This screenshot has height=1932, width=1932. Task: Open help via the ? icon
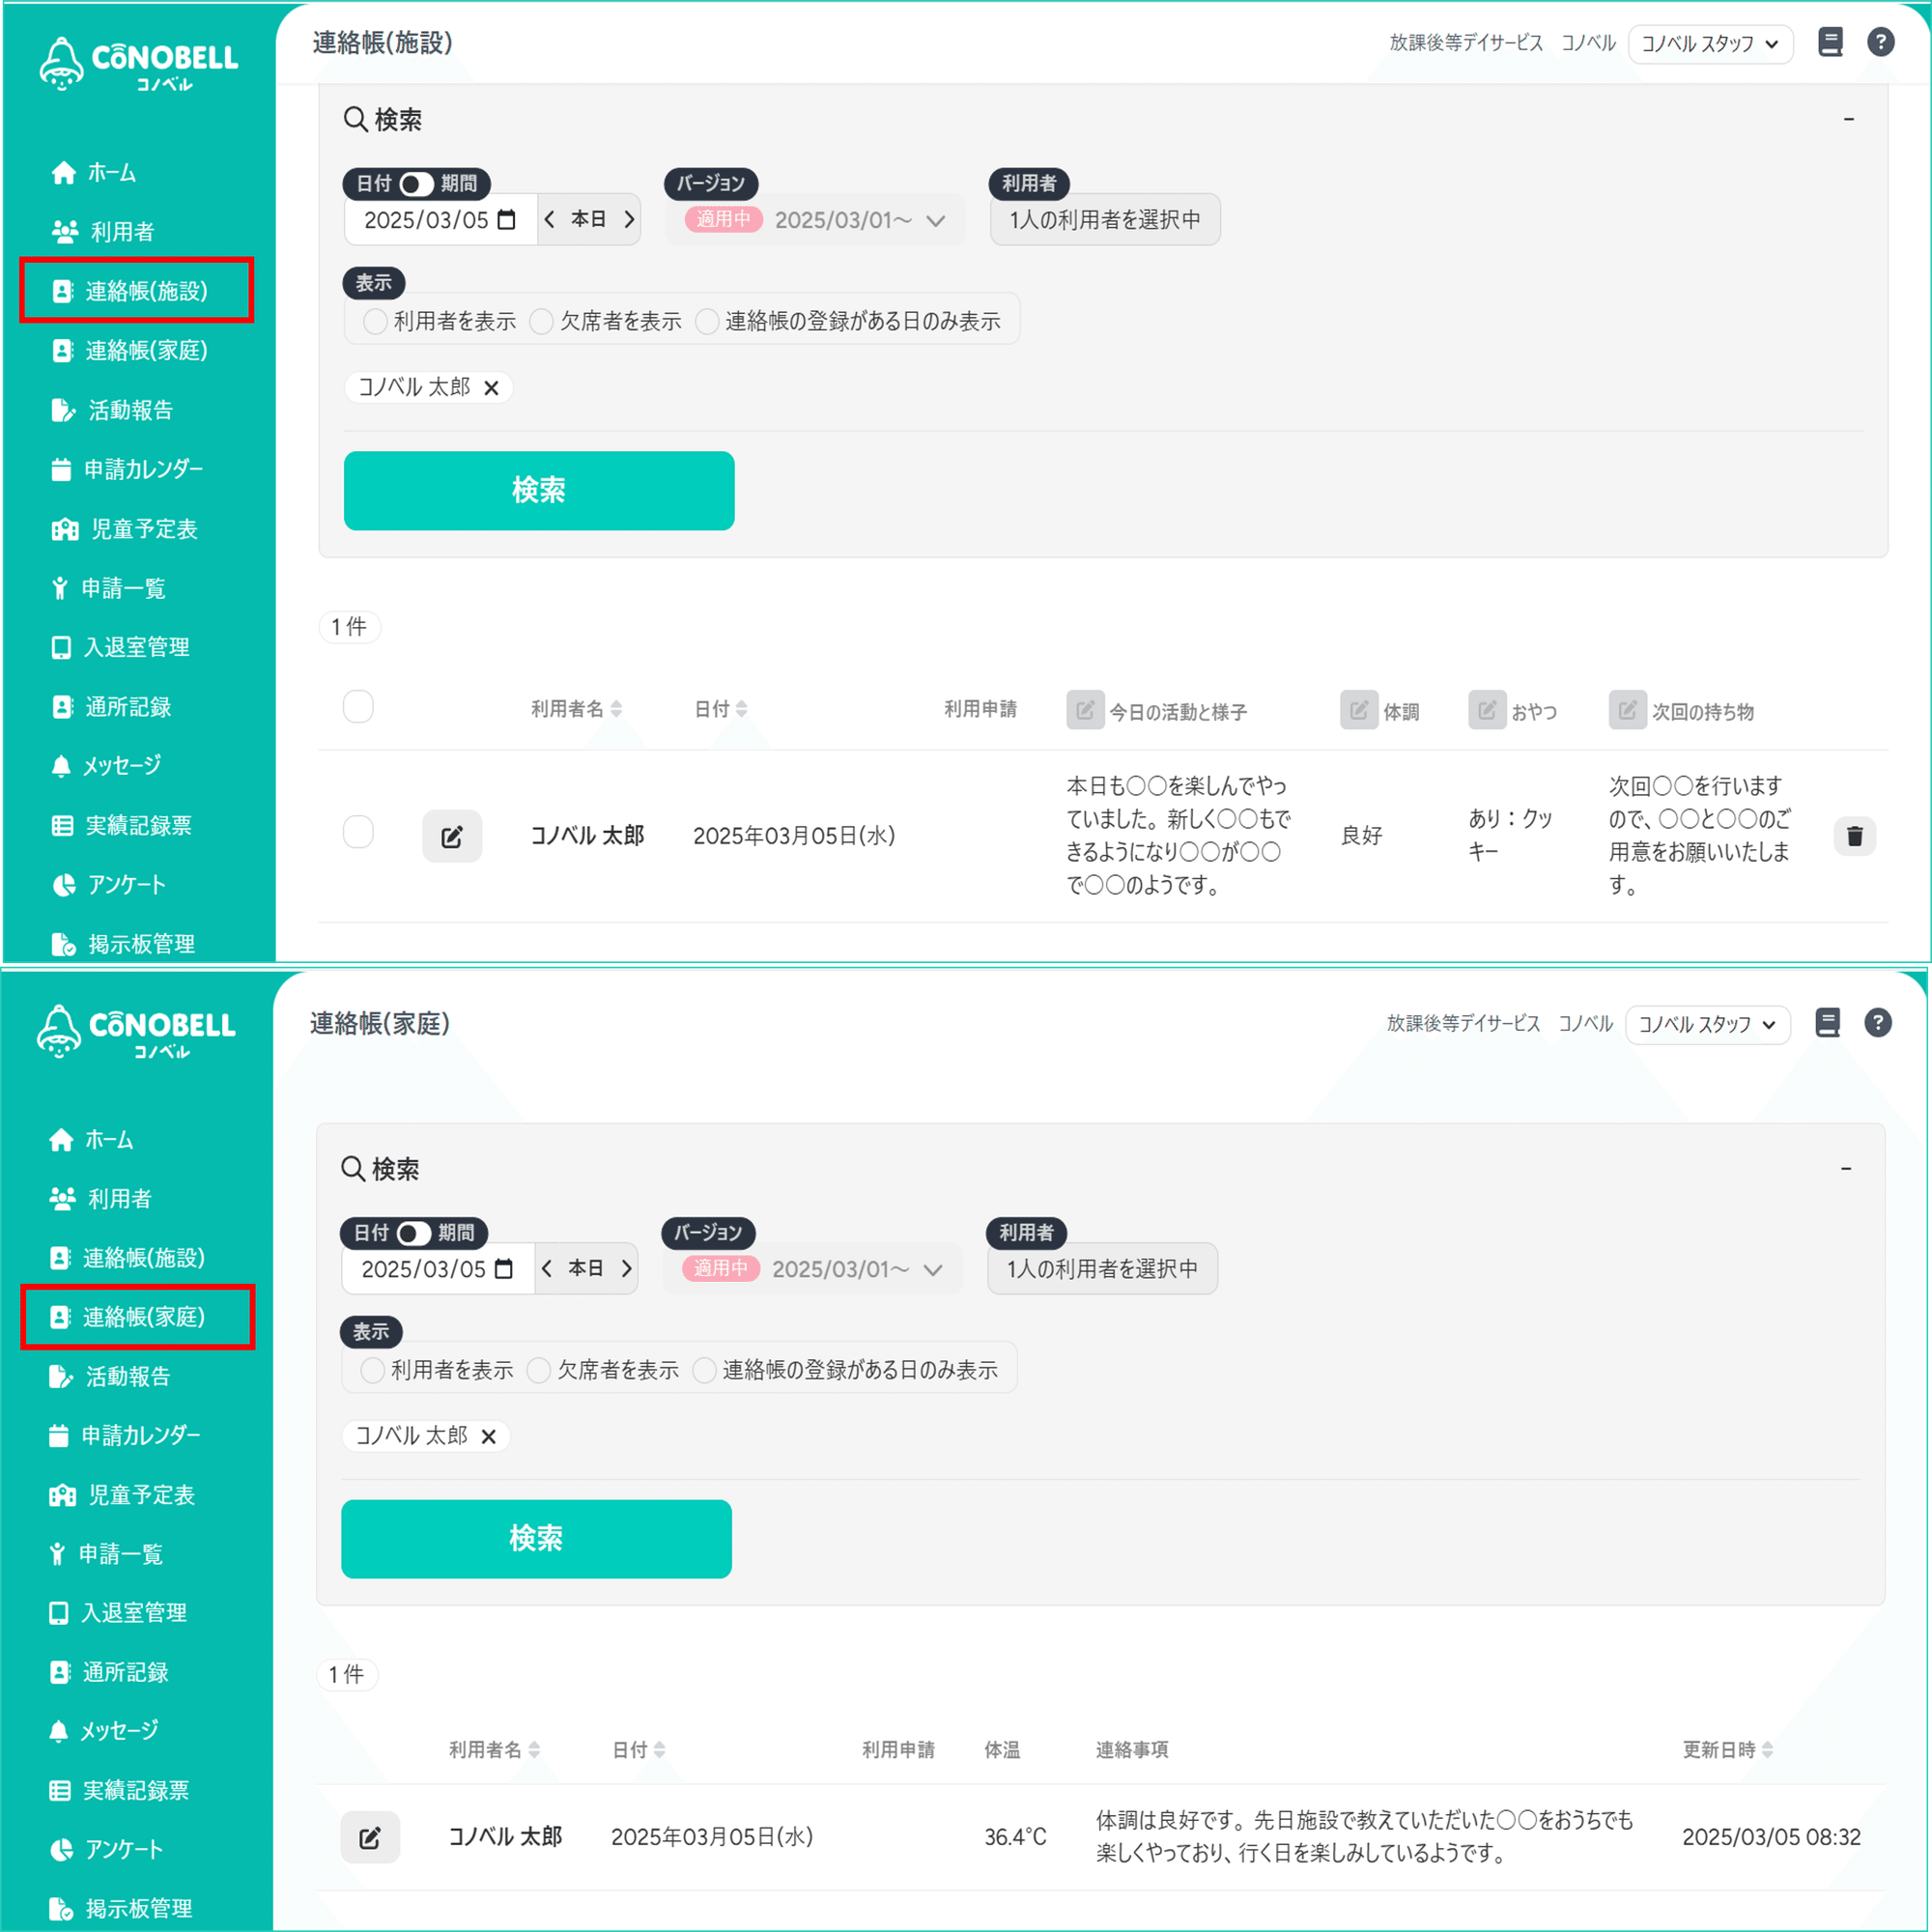[x=1881, y=42]
